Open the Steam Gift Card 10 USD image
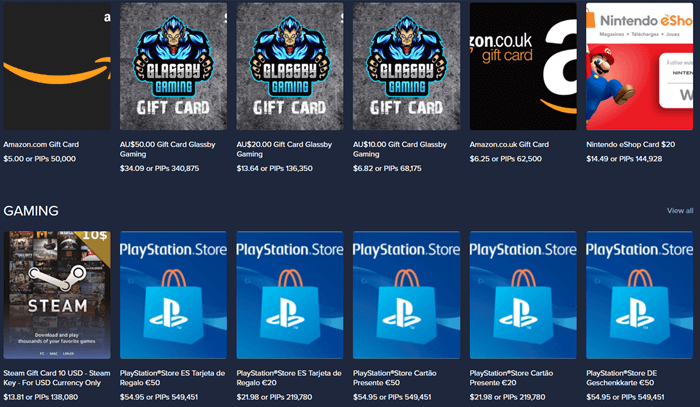 [x=57, y=295]
